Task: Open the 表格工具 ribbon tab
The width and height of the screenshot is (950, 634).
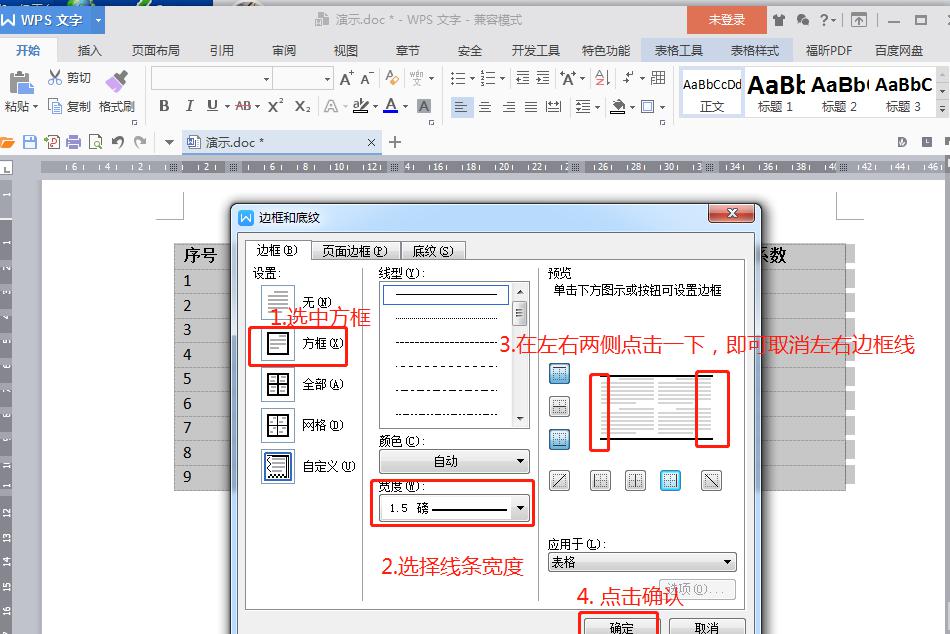Action: (x=679, y=51)
